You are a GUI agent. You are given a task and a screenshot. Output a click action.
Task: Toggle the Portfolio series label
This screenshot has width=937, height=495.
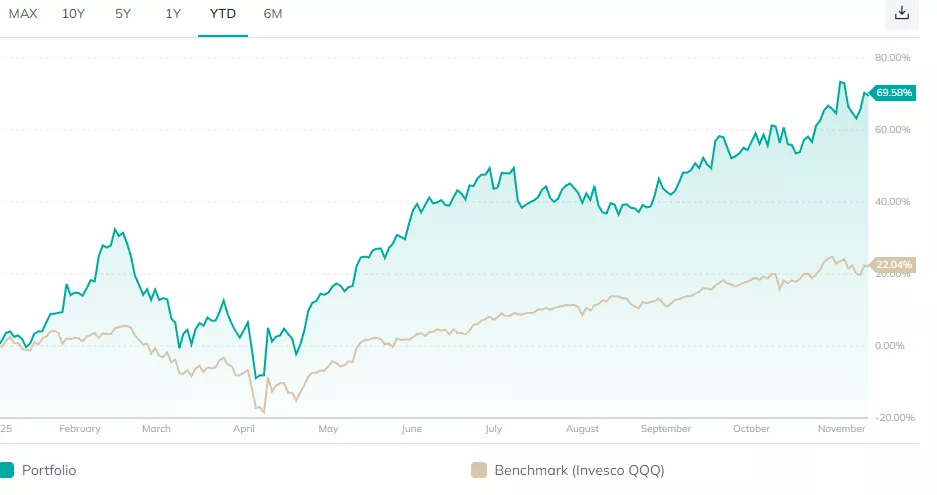pos(49,470)
